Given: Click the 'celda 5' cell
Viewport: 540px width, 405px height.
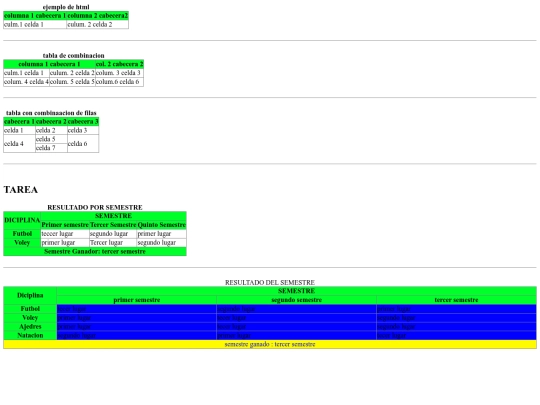Looking at the screenshot, I should click(51, 139).
